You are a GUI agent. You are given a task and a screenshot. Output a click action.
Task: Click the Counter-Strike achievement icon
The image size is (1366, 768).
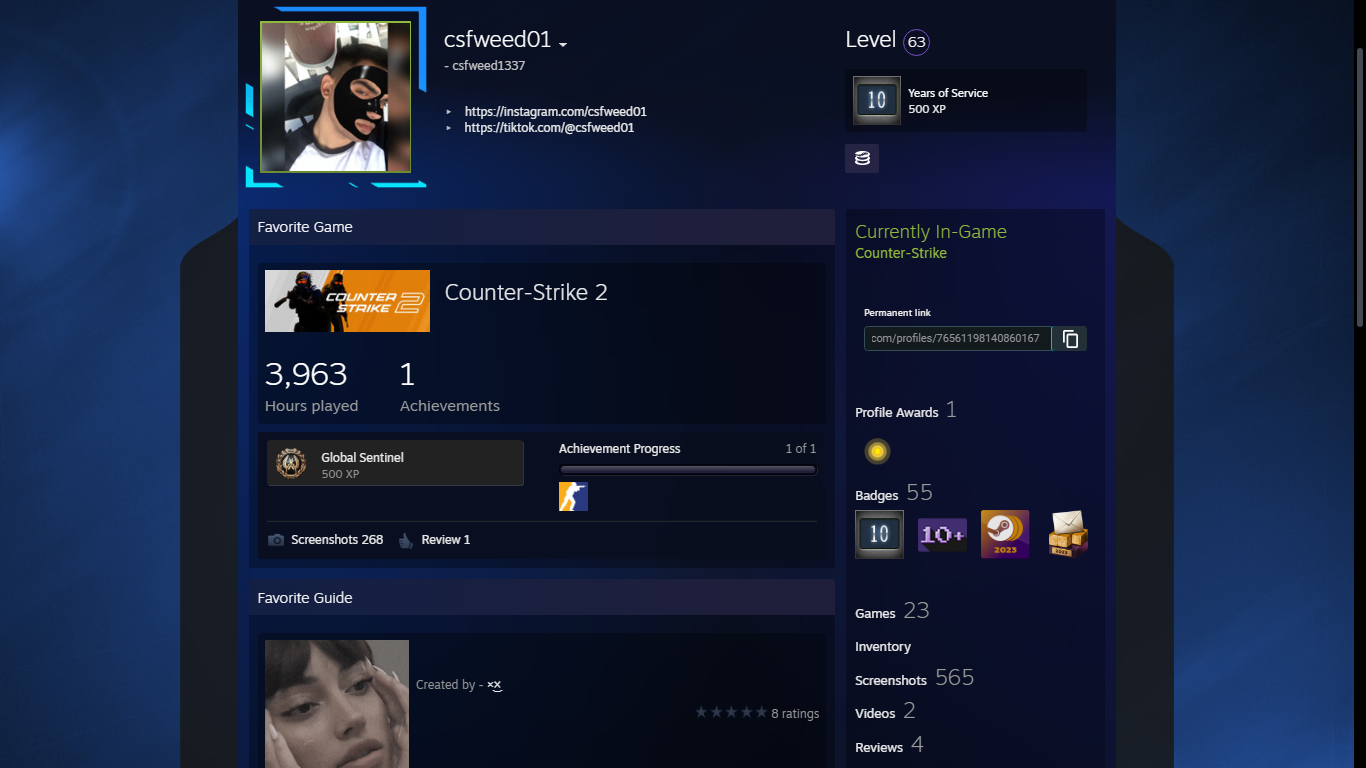573,497
